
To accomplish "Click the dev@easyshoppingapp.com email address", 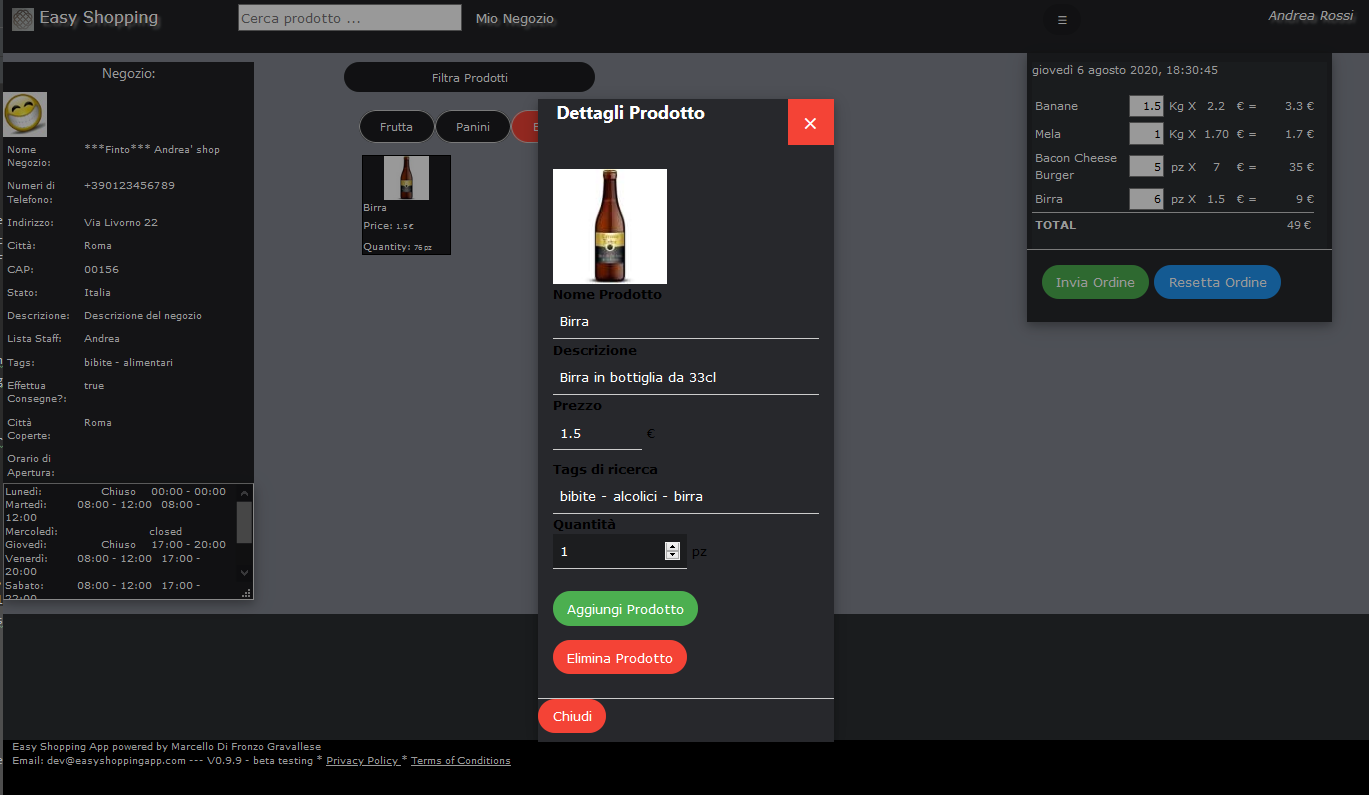I will tap(117, 761).
